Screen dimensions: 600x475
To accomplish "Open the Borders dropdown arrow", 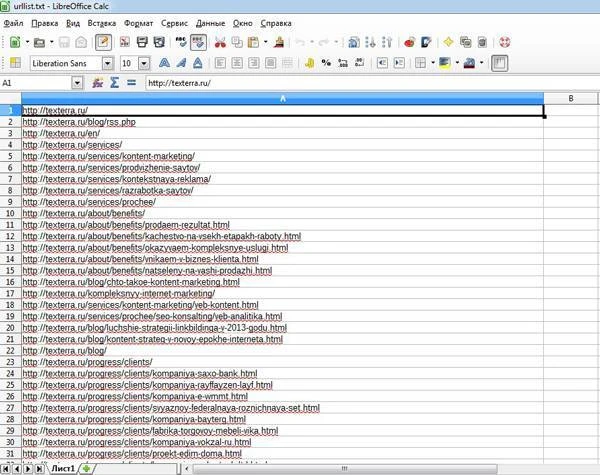I will [x=433, y=63].
